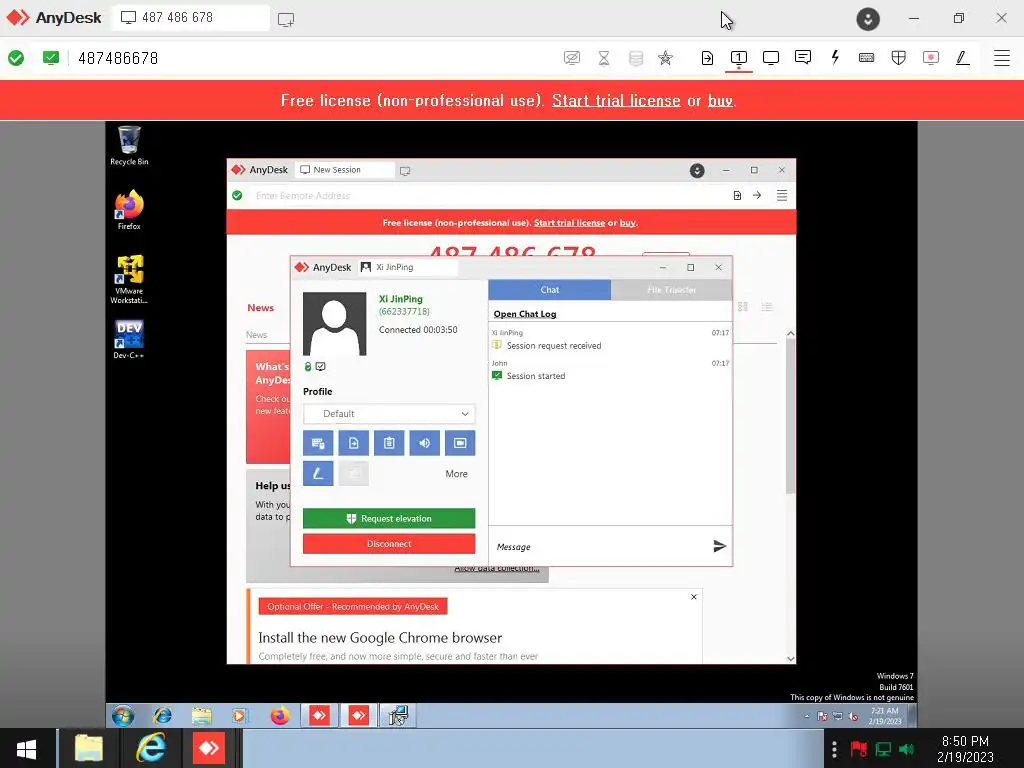The width and height of the screenshot is (1024, 768).
Task: Select the Xi JinPing tab in session window
Action: coord(408,267)
